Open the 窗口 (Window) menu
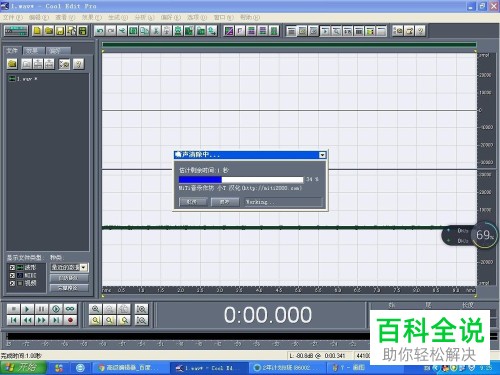The height and width of the screenshot is (375, 500). tap(224, 17)
